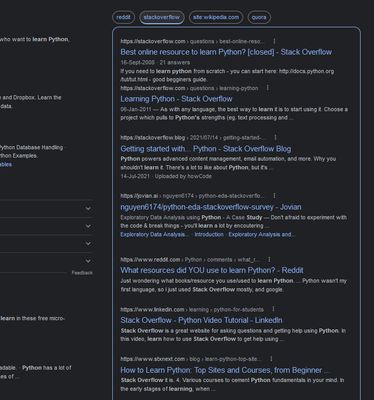Click the Feedback link
Image resolution: width=374 pixels, height=400 pixels.
[x=82, y=273]
